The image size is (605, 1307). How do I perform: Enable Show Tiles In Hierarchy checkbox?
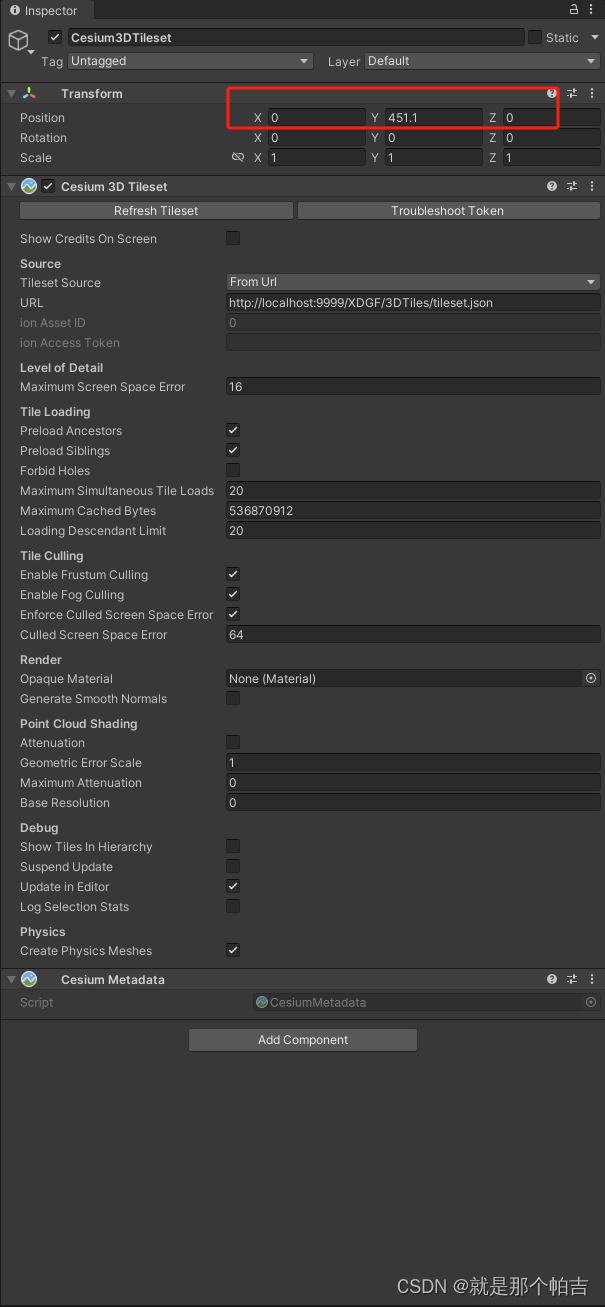pos(233,846)
